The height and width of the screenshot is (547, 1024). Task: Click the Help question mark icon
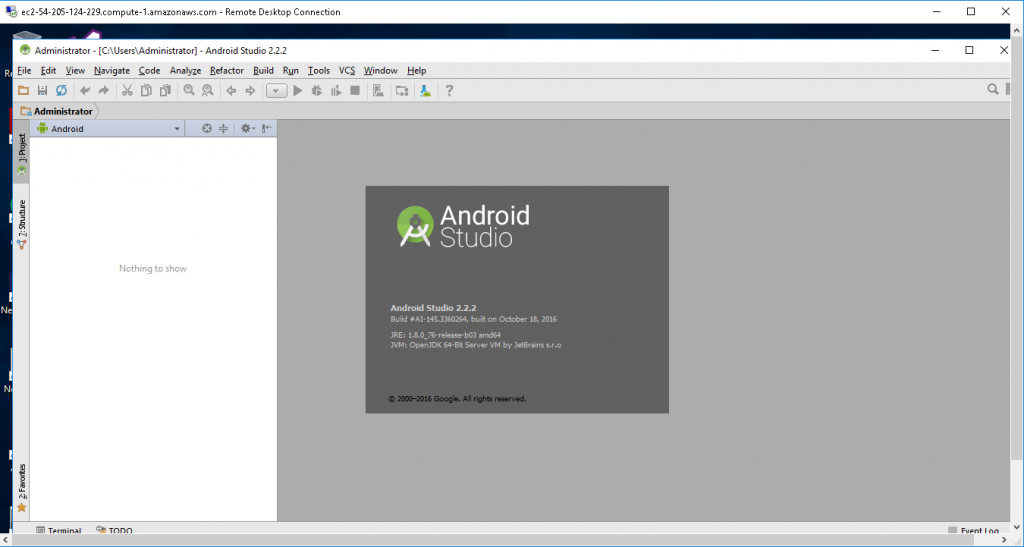449,91
